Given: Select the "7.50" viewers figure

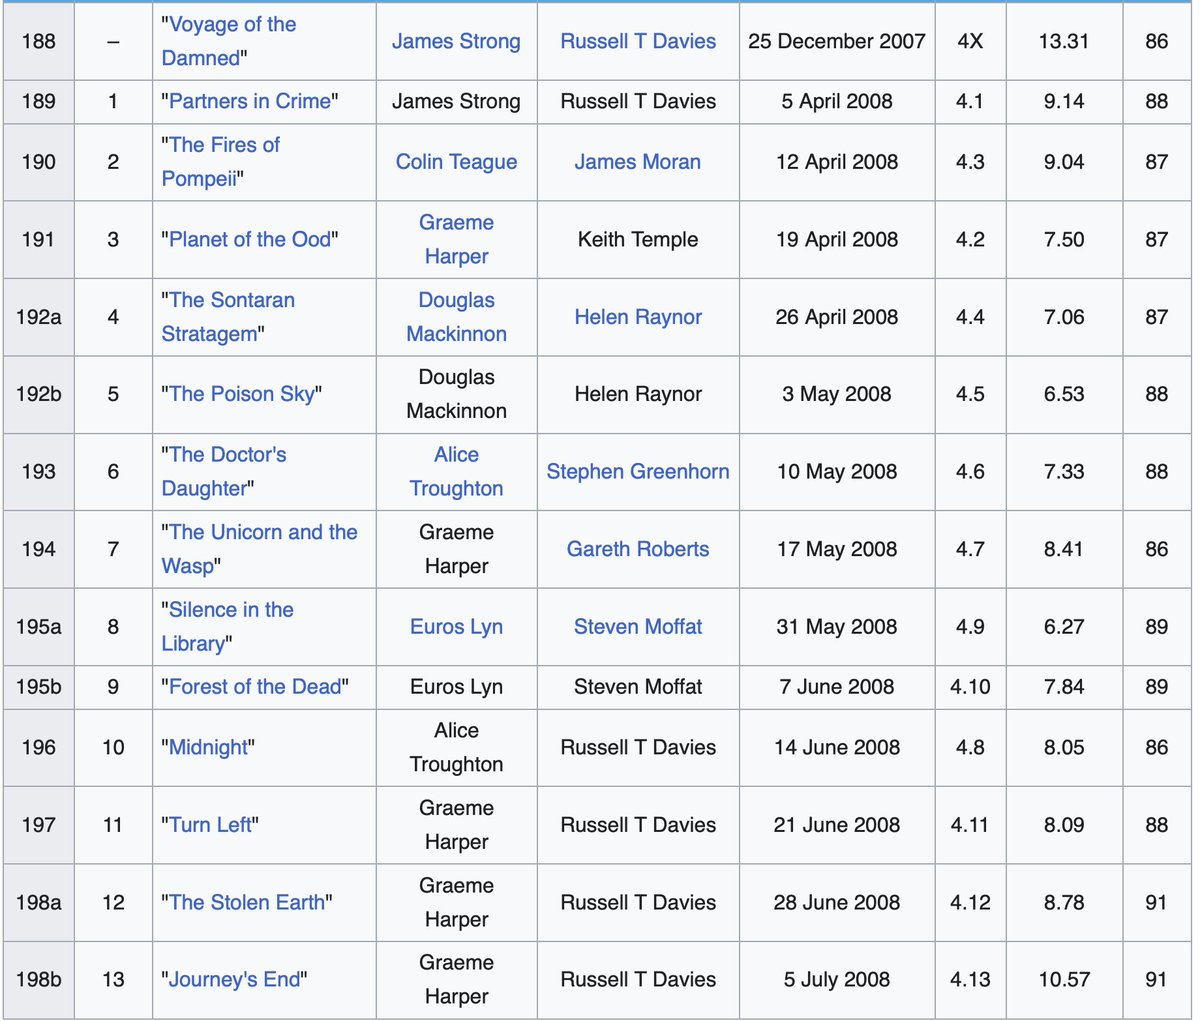Looking at the screenshot, I should point(1064,239).
